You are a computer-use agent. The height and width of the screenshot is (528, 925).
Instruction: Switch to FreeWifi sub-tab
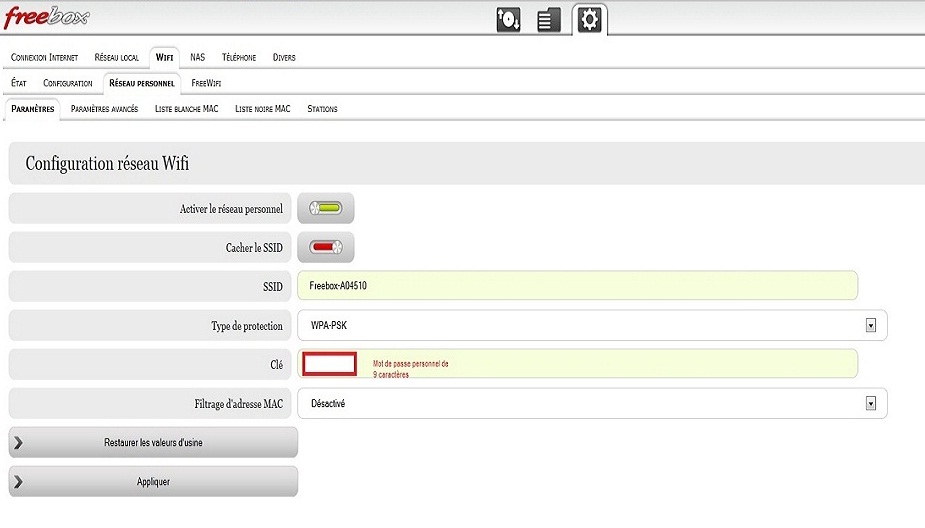click(206, 83)
